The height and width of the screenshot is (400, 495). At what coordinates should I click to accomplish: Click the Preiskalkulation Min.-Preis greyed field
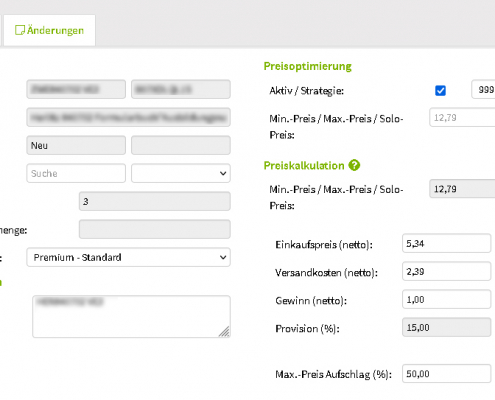coord(462,189)
